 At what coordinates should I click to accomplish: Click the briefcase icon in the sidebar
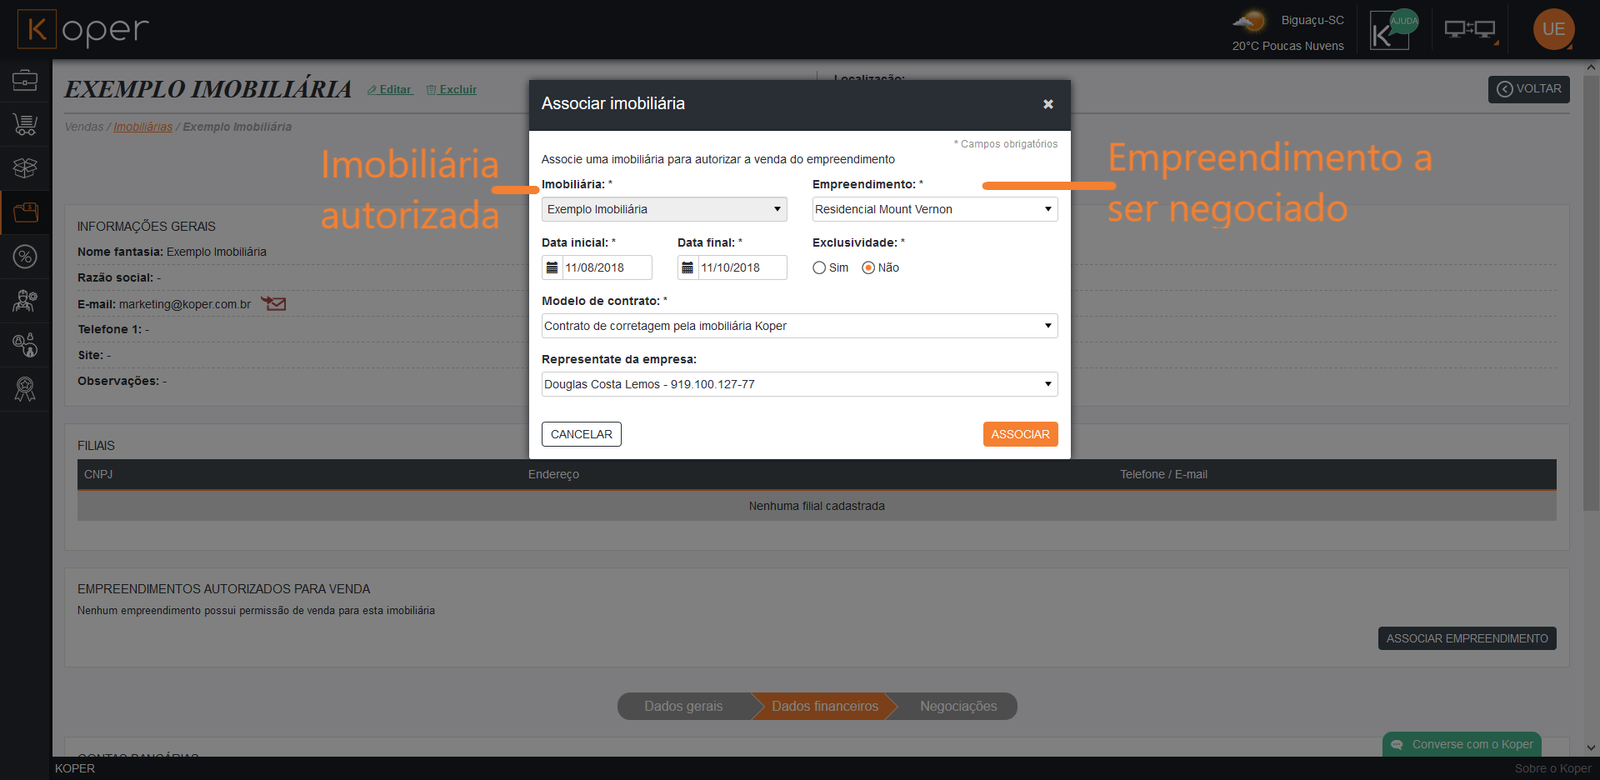[25, 80]
